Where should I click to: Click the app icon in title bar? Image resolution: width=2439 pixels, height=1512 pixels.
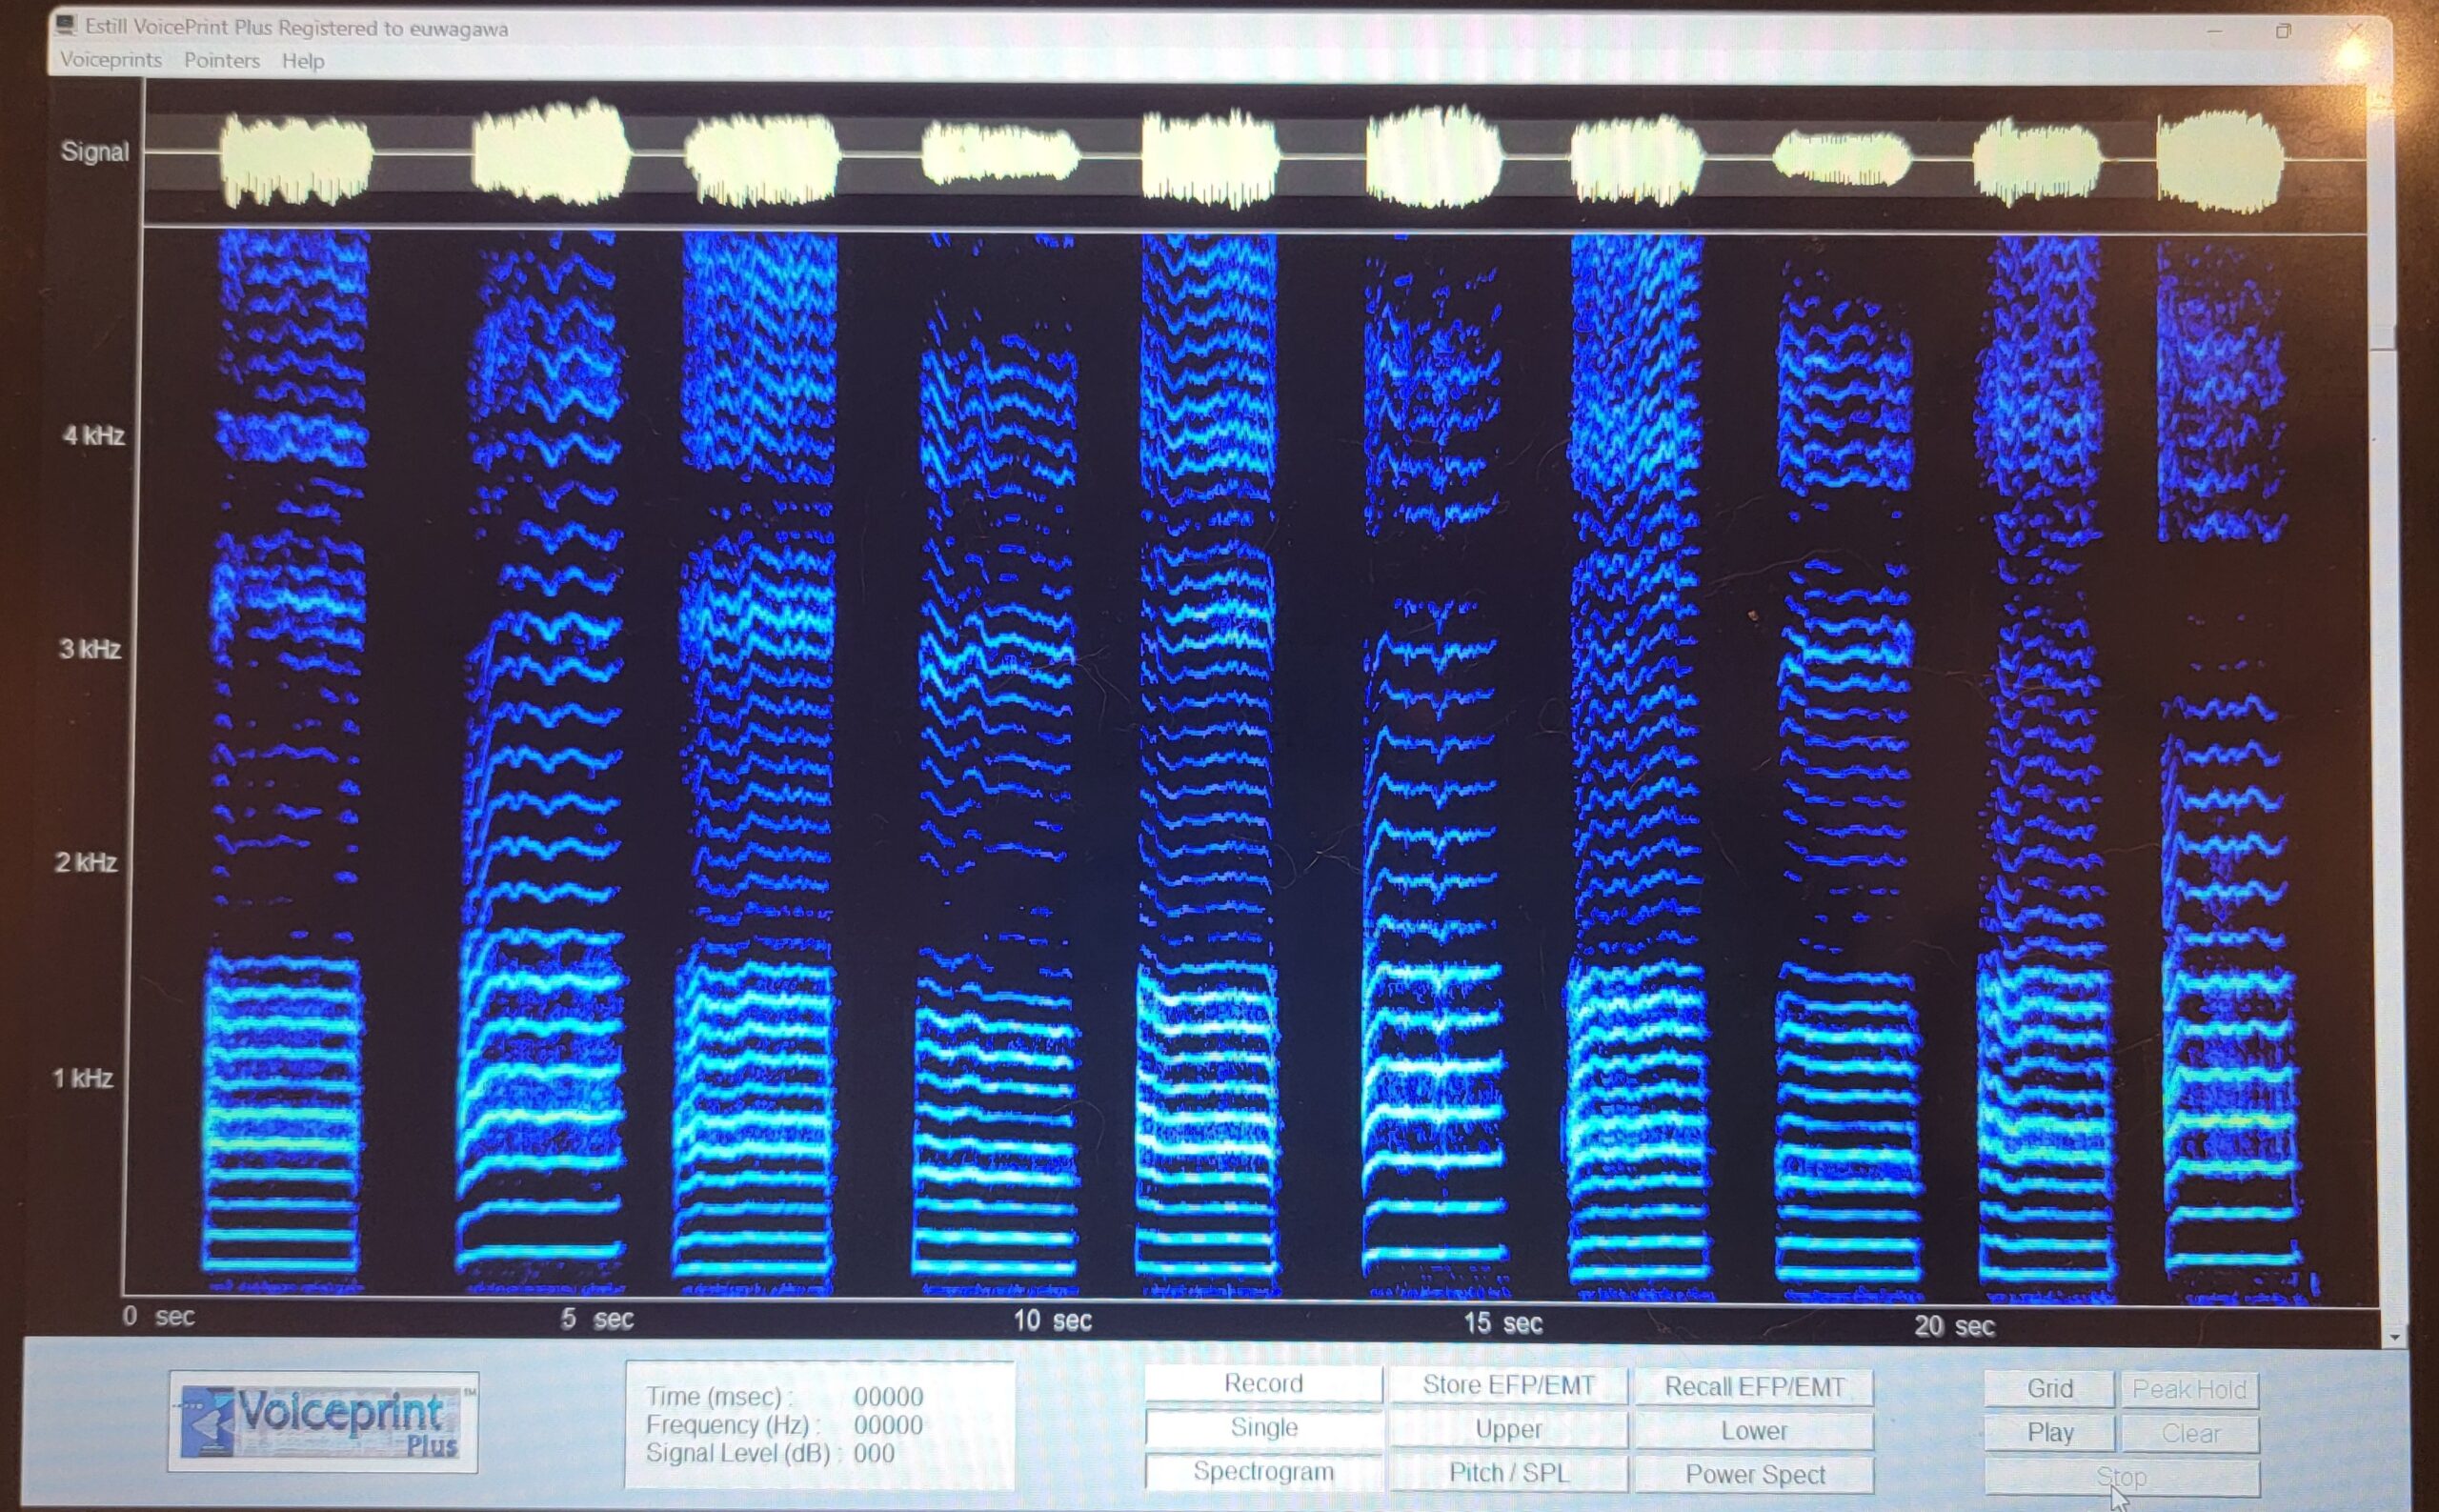coord(67,25)
